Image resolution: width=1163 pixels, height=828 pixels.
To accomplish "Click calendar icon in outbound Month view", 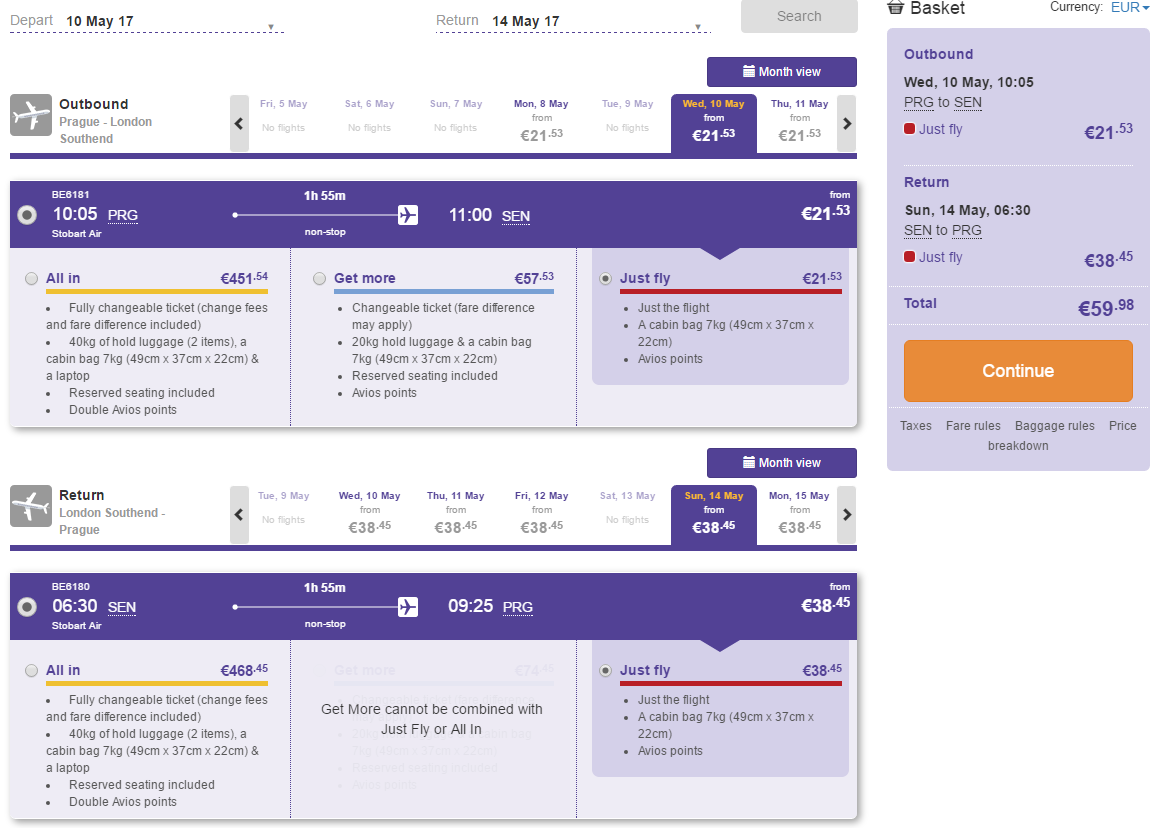I will [749, 71].
